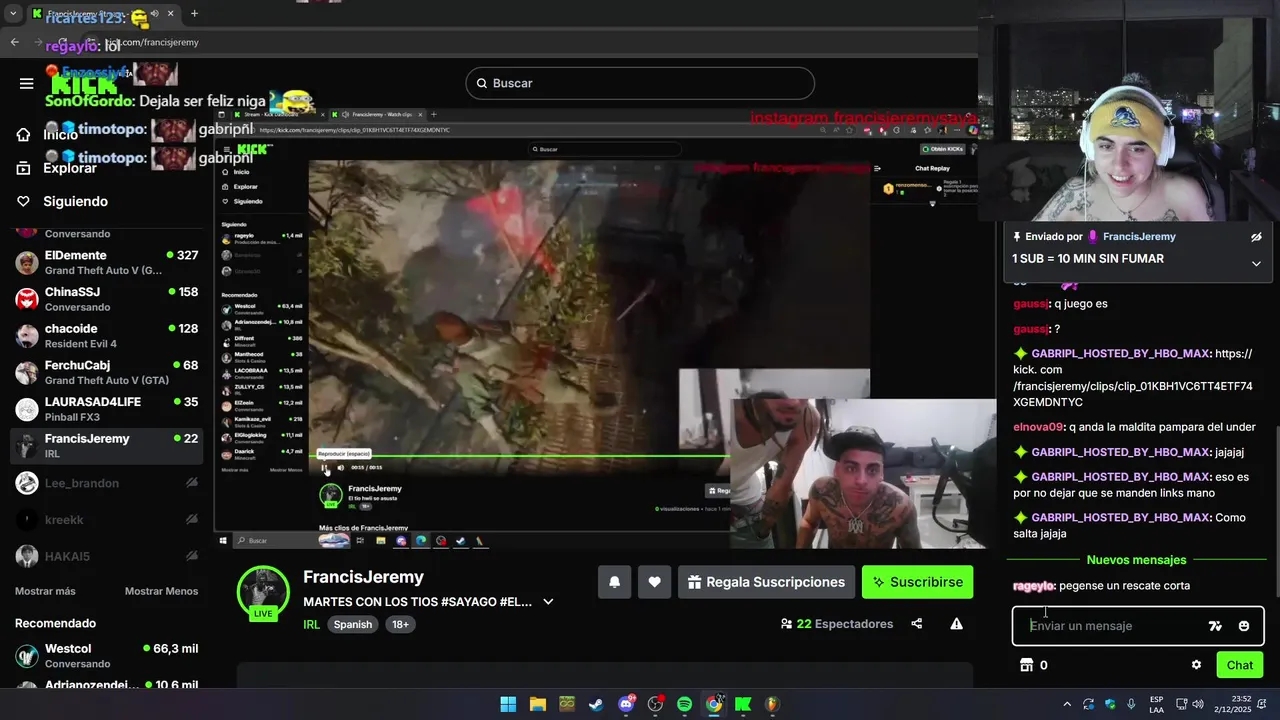Open offline Lee_brandon channel
This screenshot has height=720, width=1280.
[106, 483]
